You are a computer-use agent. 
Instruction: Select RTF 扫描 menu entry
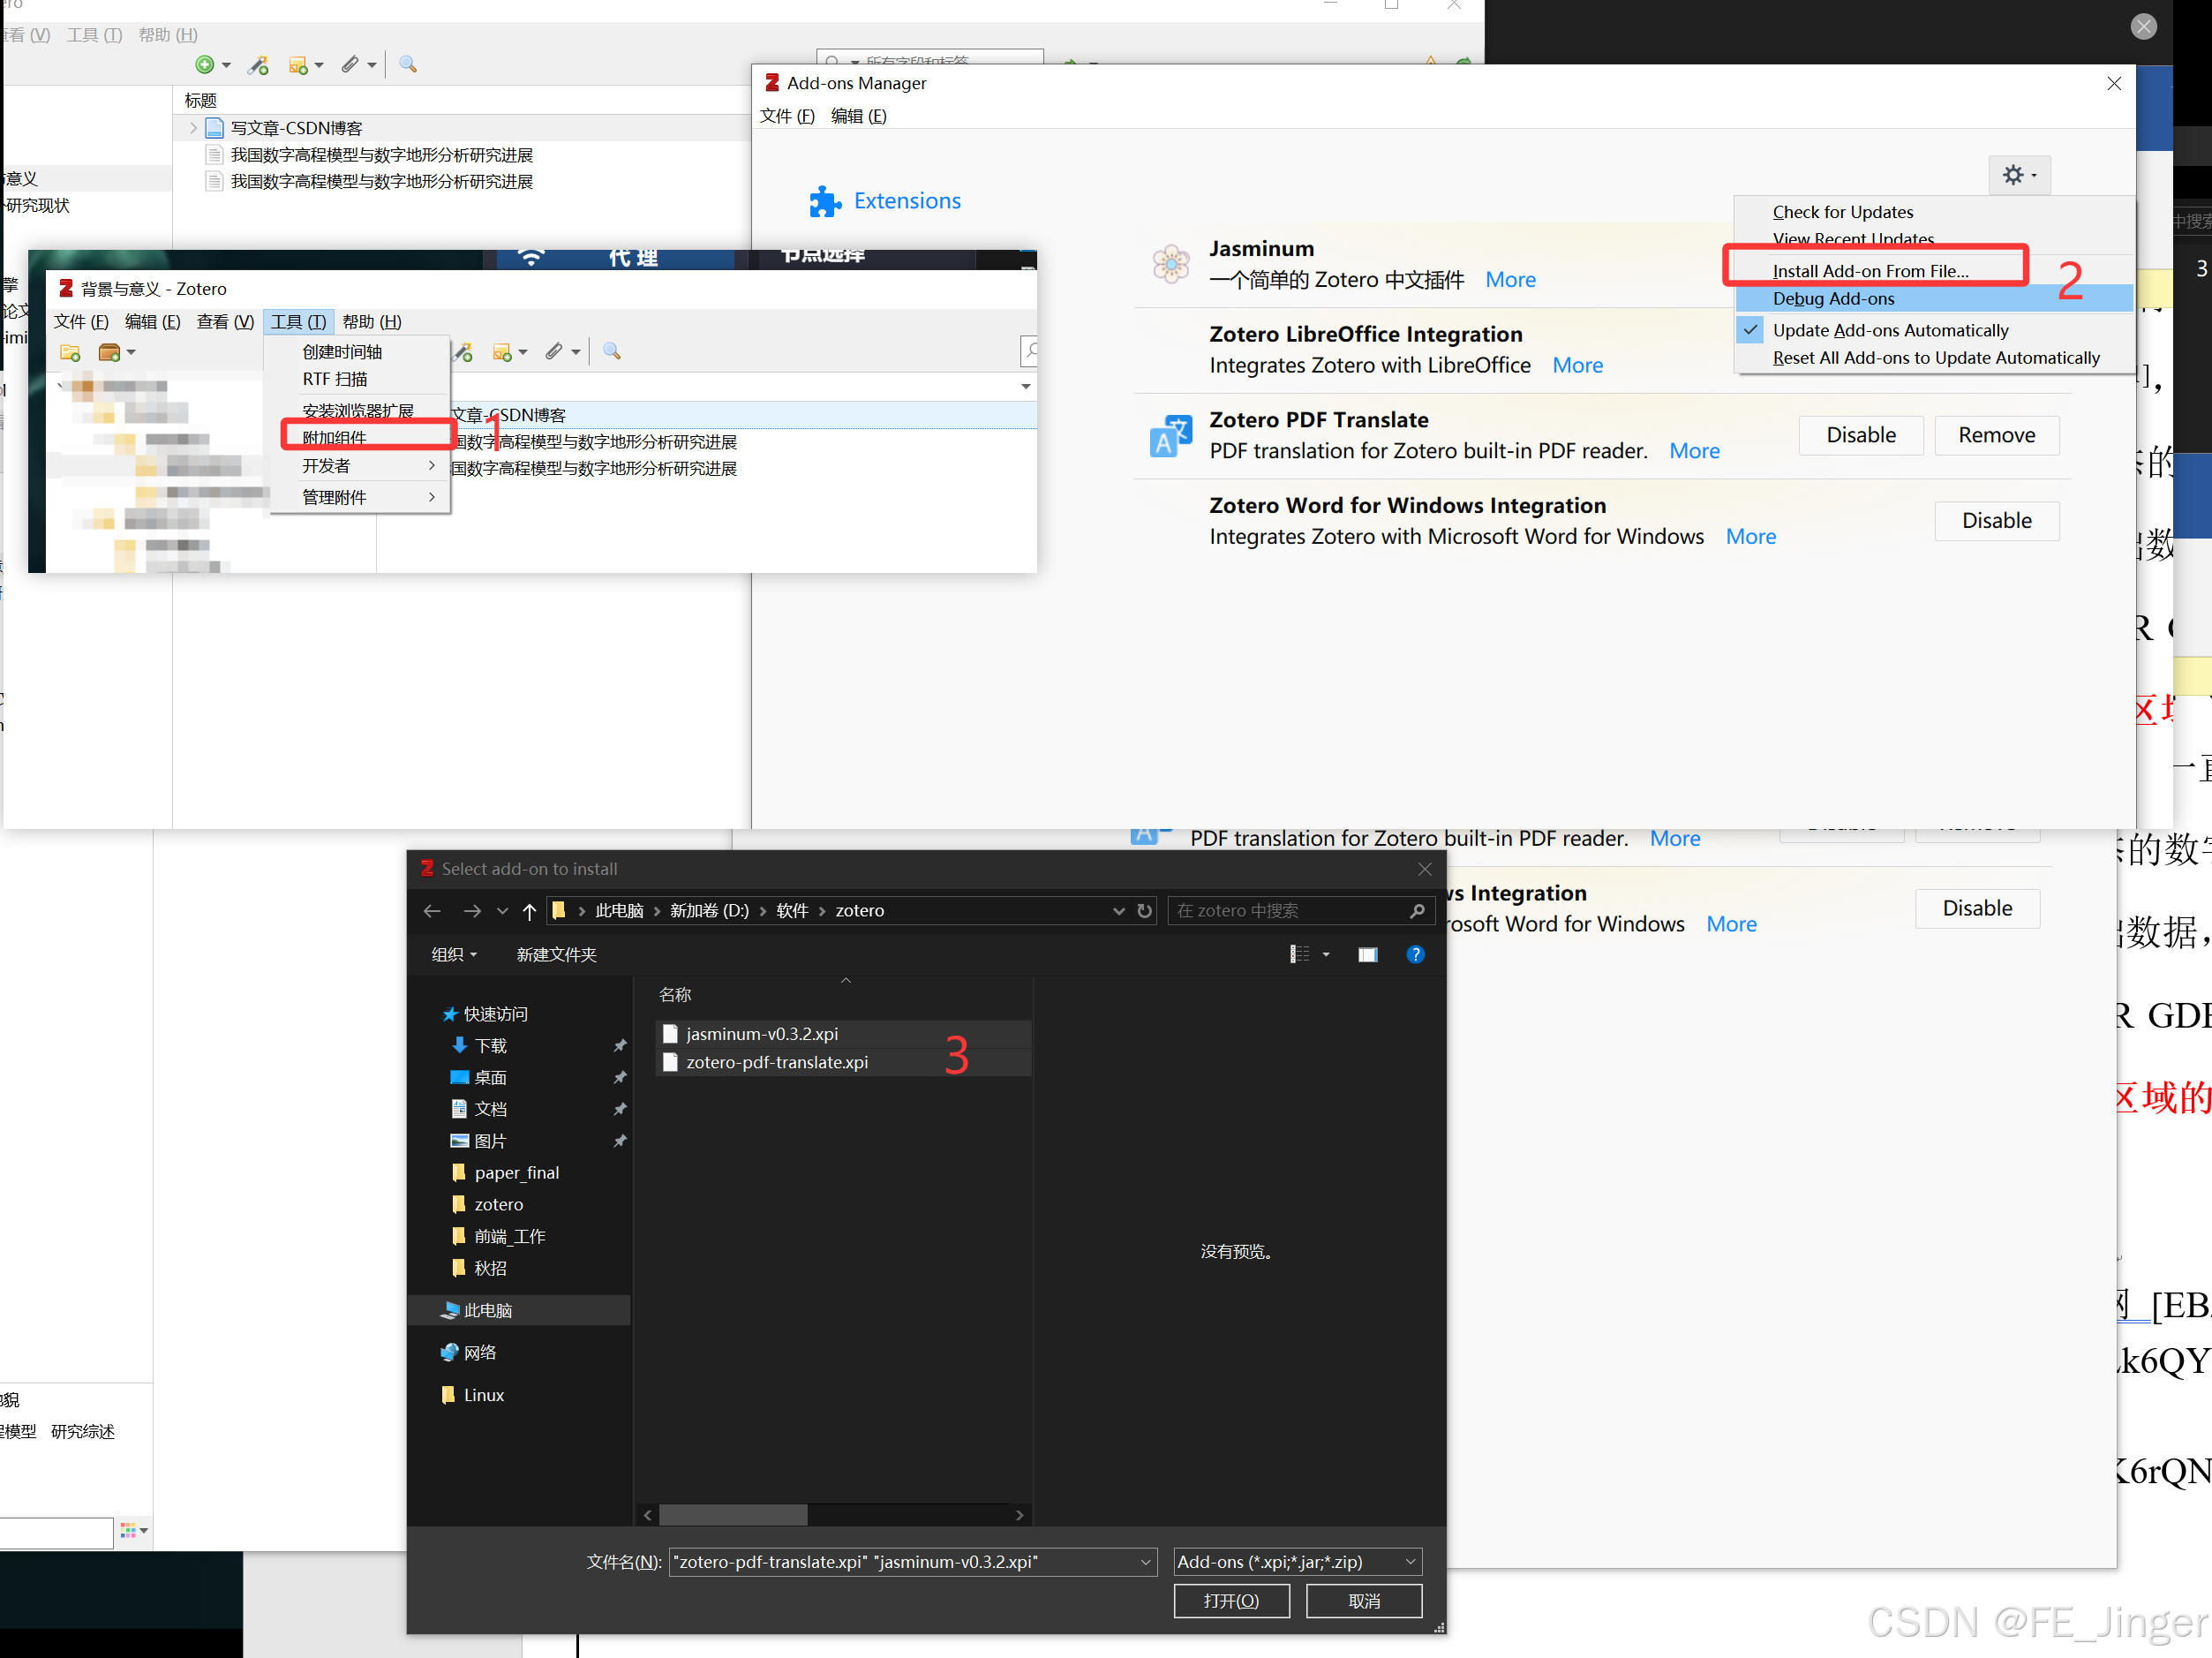(x=360, y=379)
